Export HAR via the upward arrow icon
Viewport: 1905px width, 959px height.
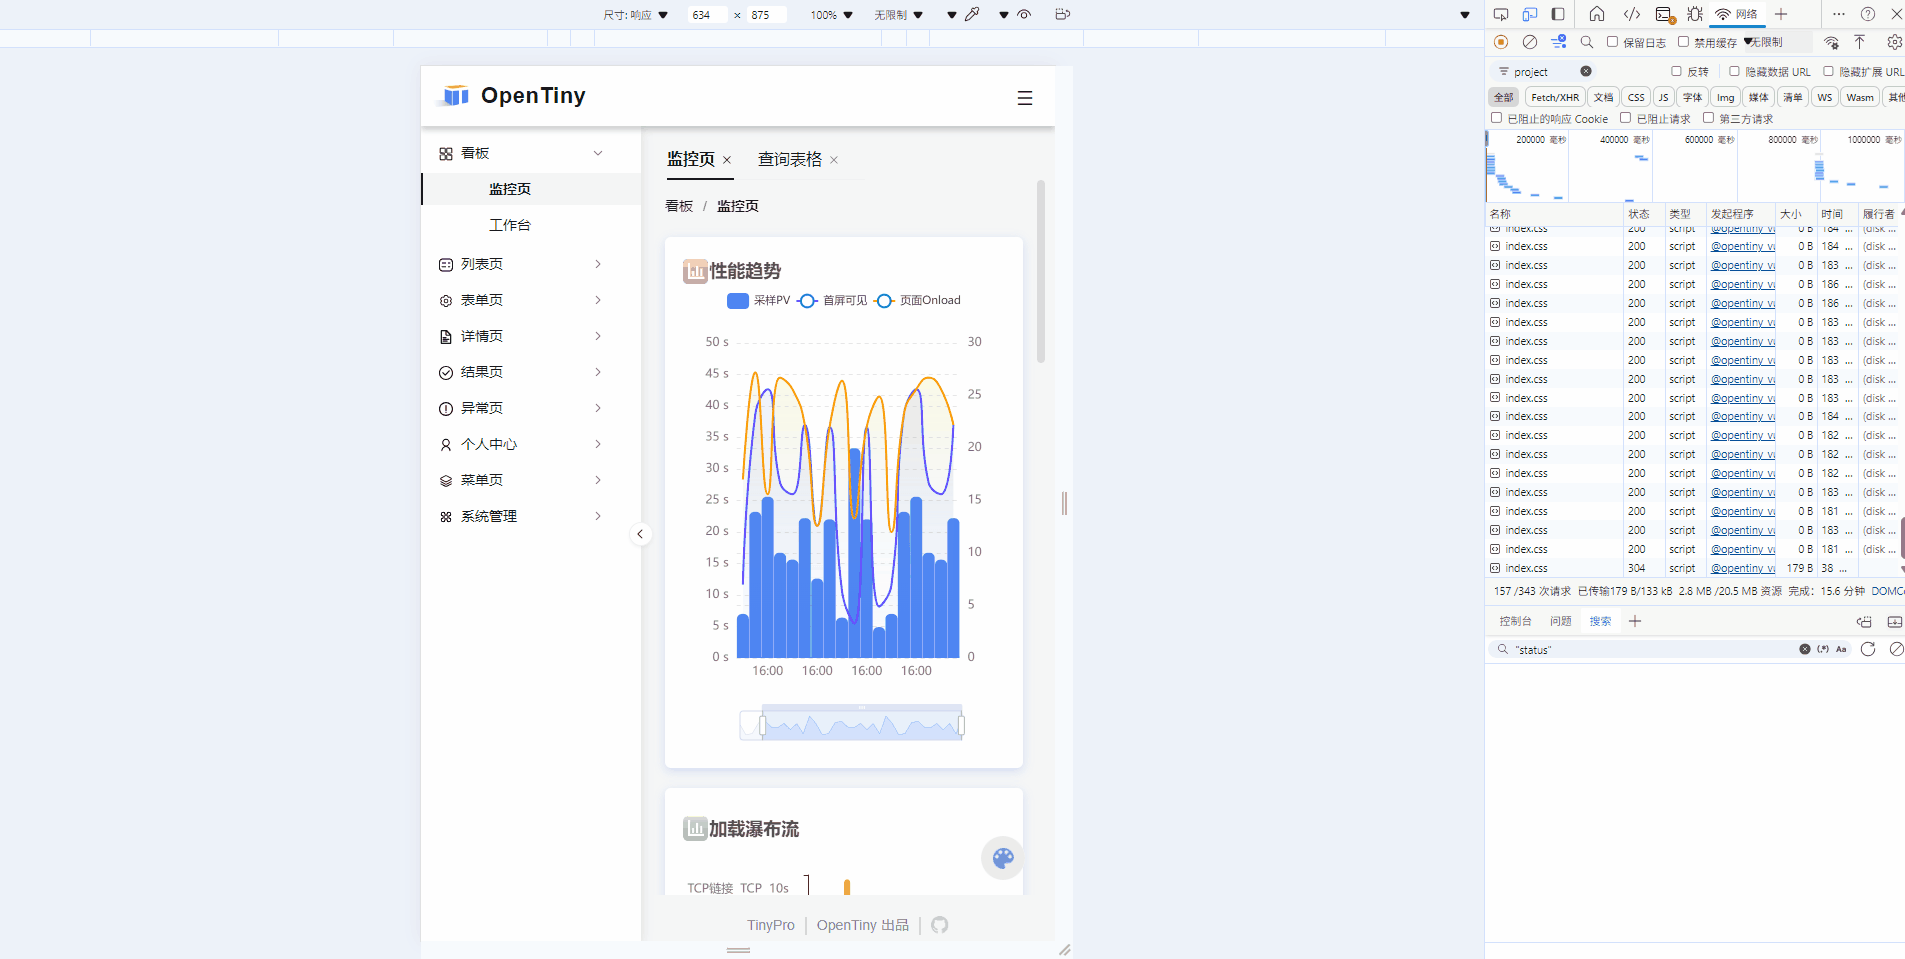(x=1859, y=42)
